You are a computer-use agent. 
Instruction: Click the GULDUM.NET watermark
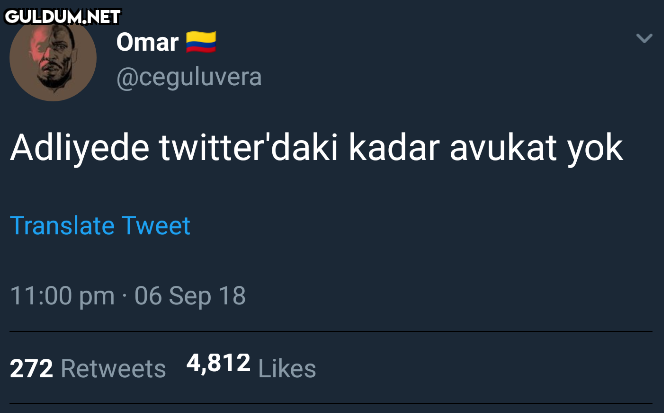coord(62,16)
